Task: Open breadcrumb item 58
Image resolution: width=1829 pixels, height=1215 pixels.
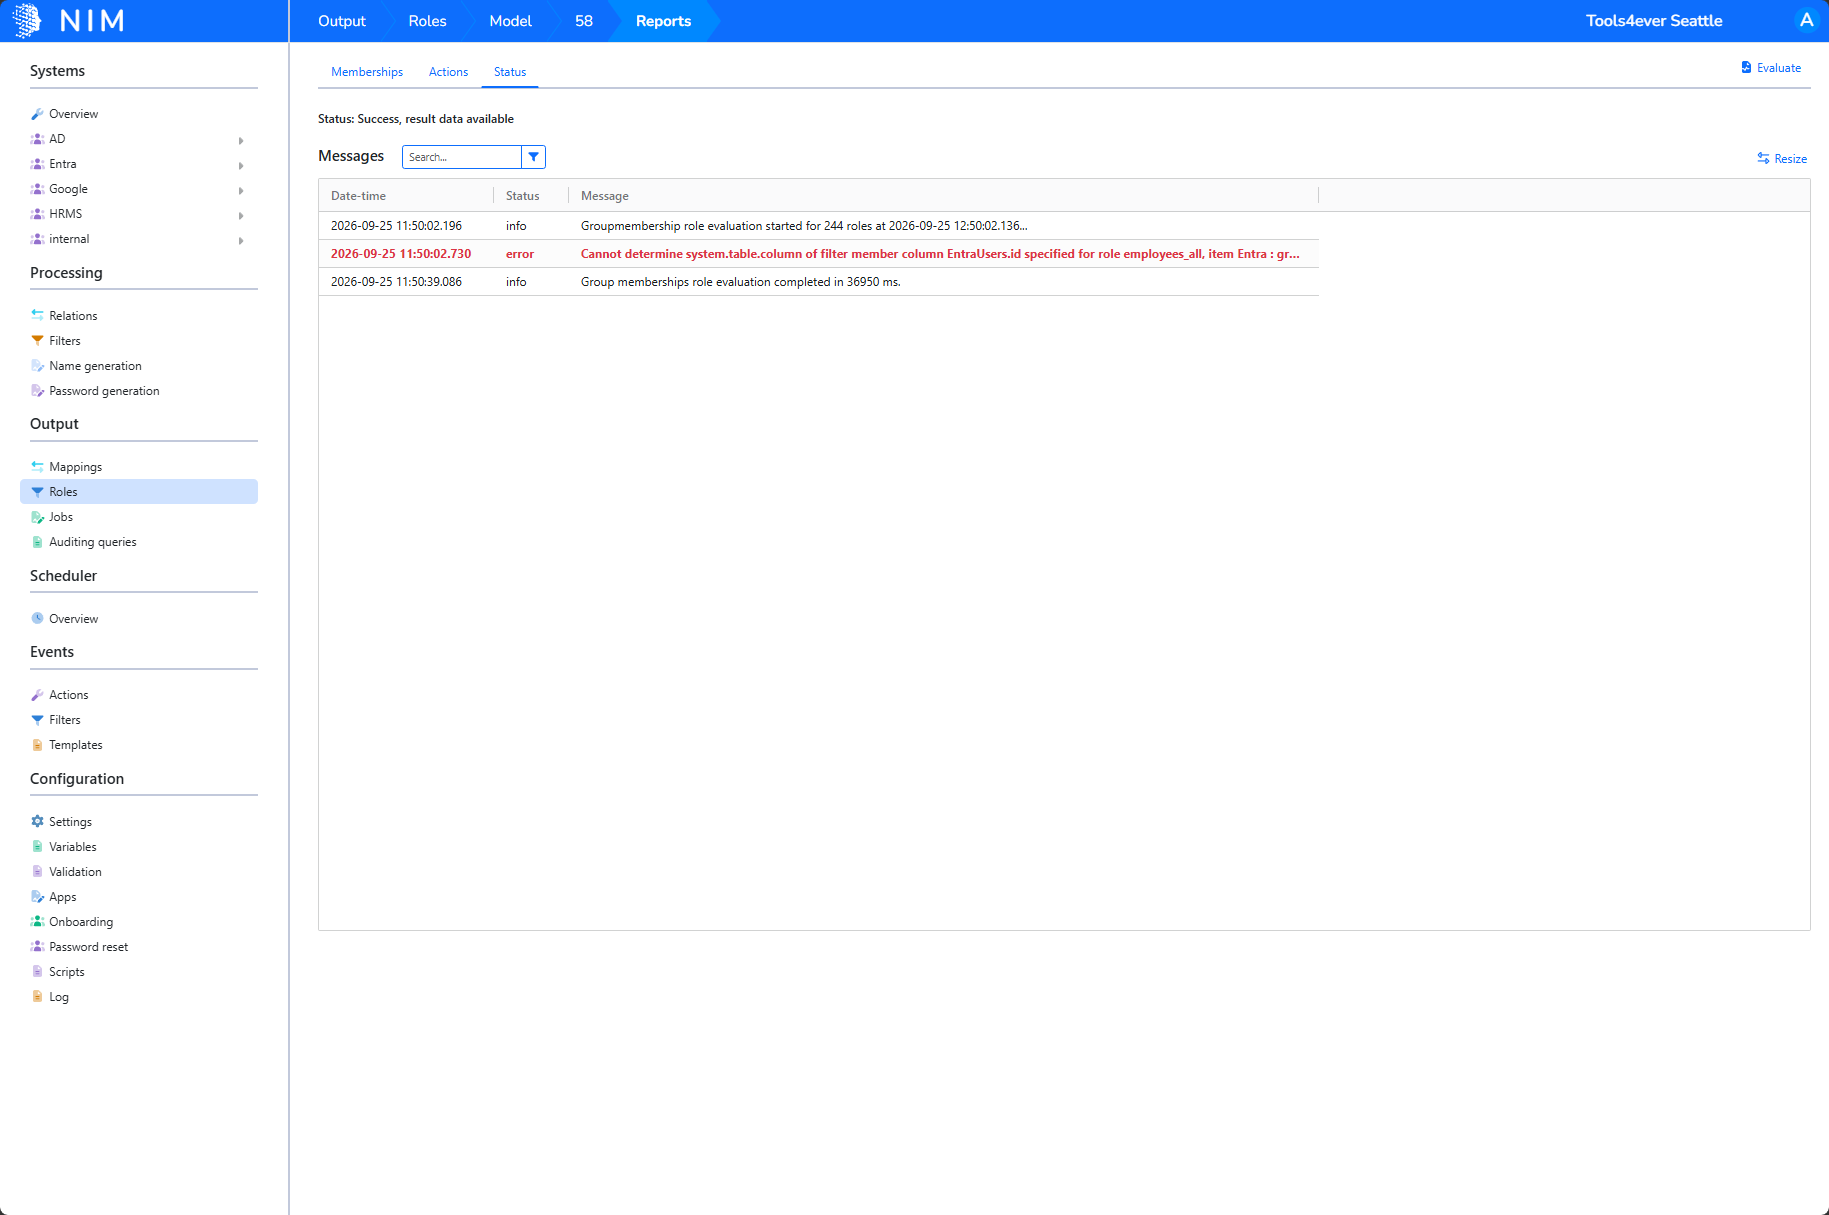Action: point(584,21)
